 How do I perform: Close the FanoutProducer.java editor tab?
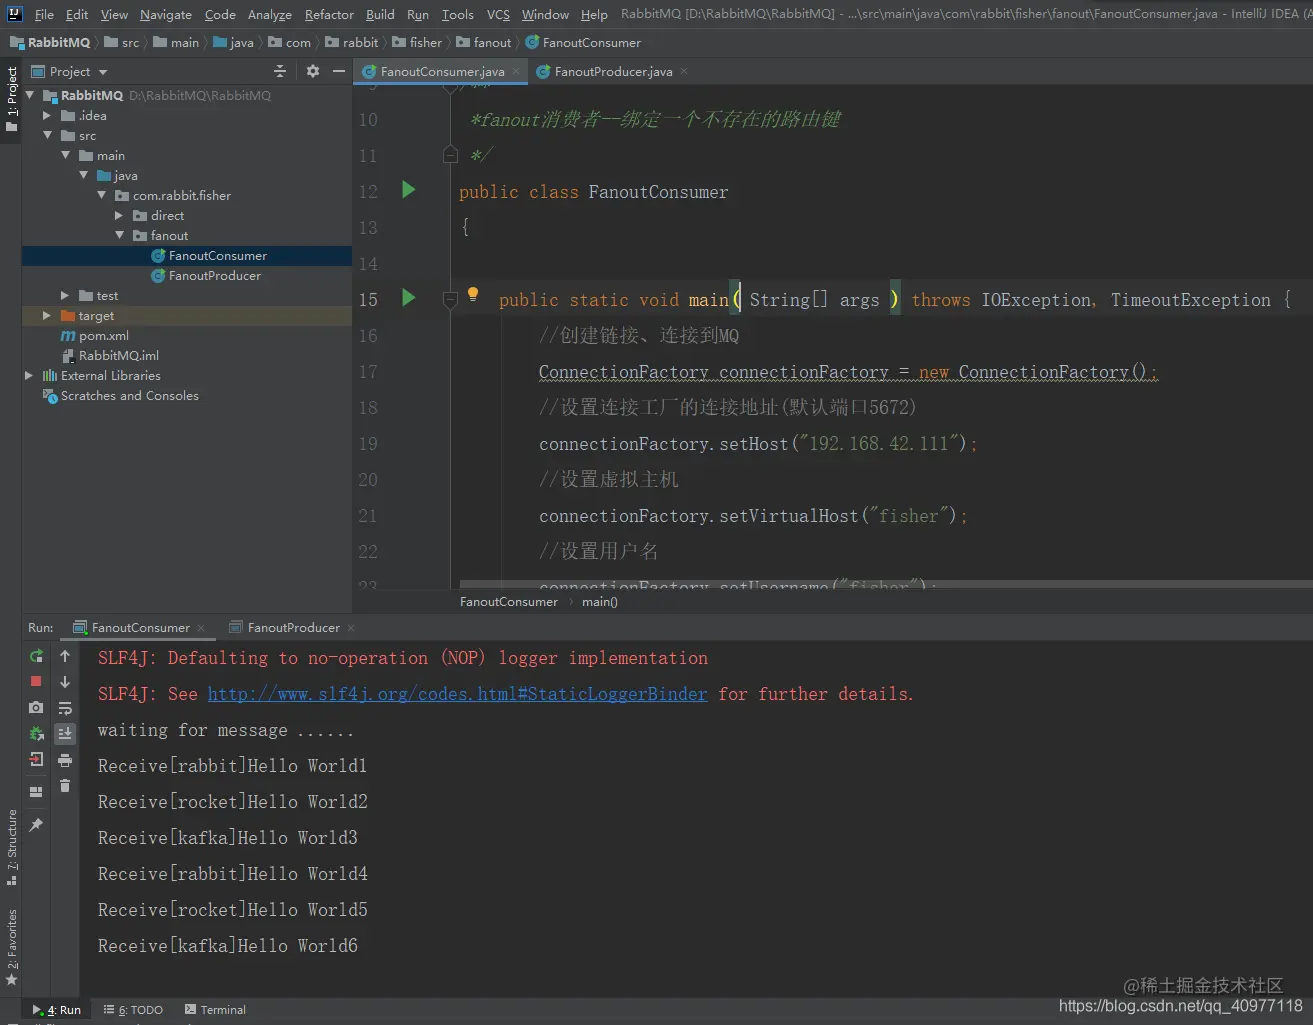tap(684, 71)
